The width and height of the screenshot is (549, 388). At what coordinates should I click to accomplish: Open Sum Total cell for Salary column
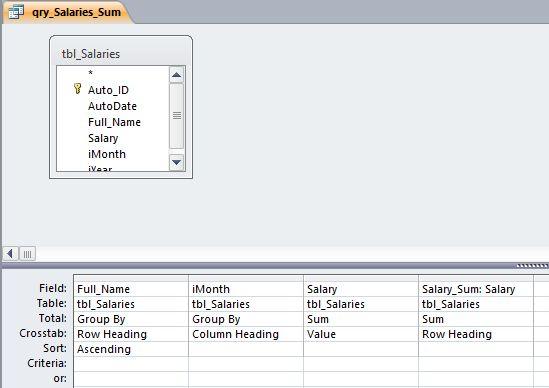click(361, 319)
